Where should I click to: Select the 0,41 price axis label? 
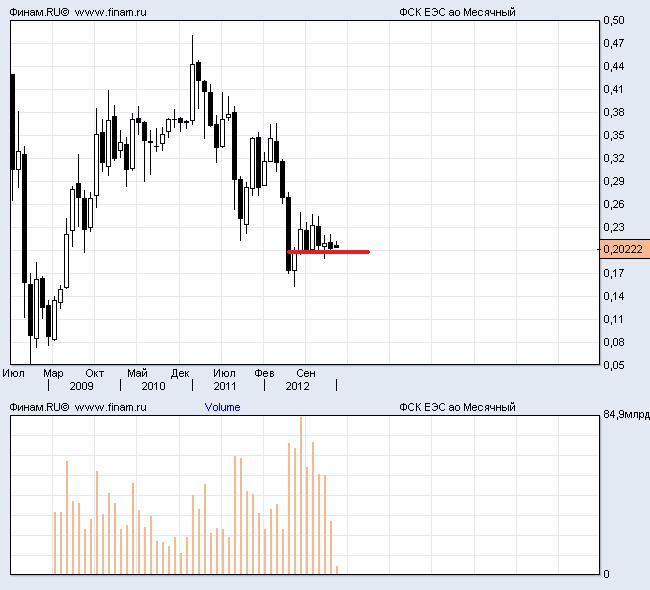pos(614,89)
